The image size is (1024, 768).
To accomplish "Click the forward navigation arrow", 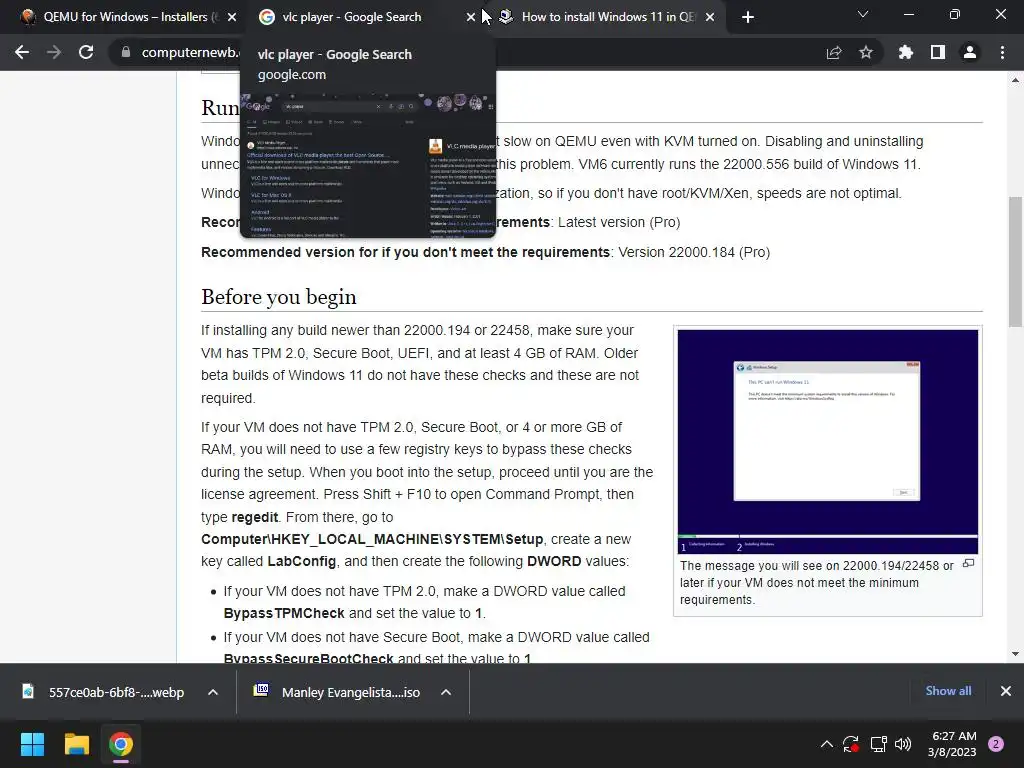I will click(54, 52).
